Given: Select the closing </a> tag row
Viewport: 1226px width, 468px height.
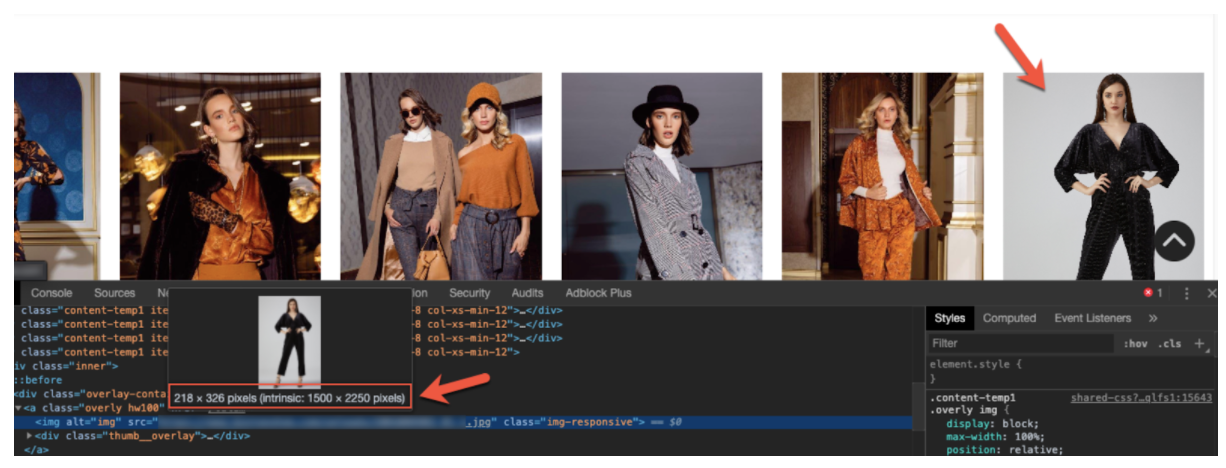Looking at the screenshot, I should (x=36, y=450).
